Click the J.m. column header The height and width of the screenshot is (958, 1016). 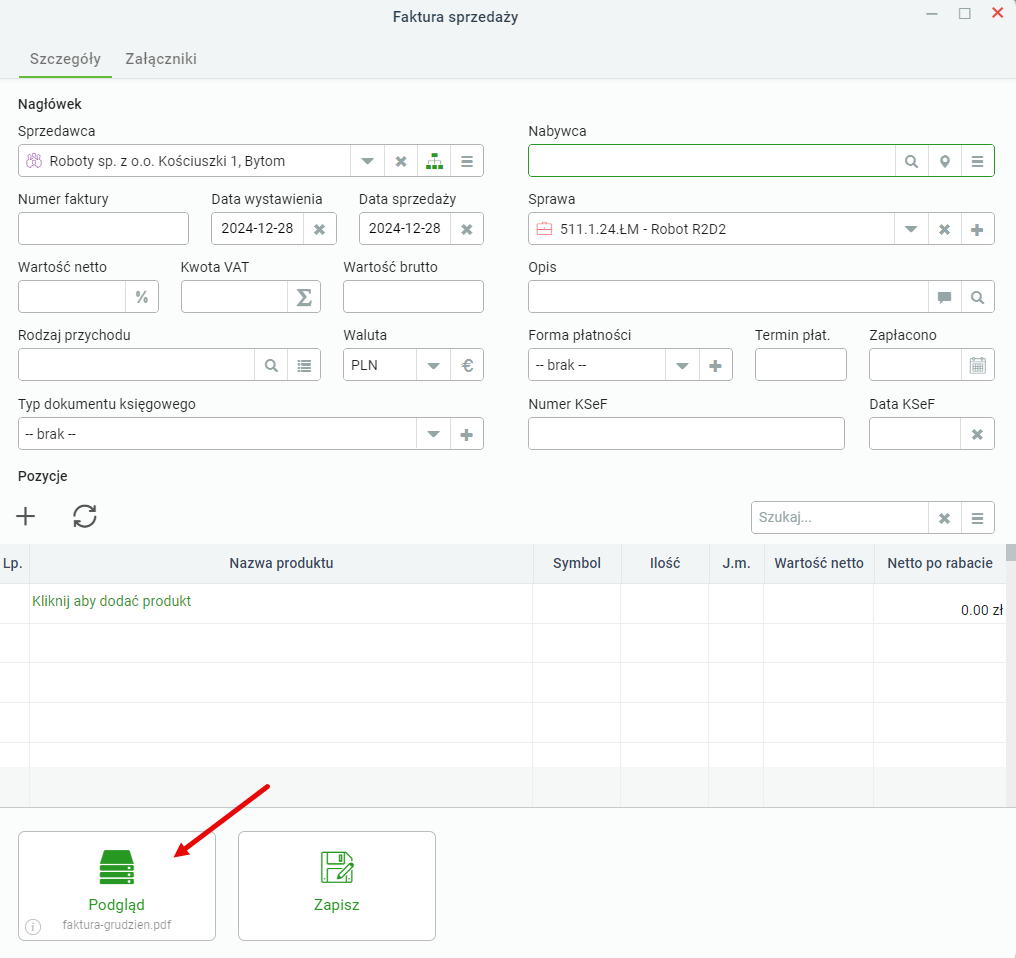point(737,563)
